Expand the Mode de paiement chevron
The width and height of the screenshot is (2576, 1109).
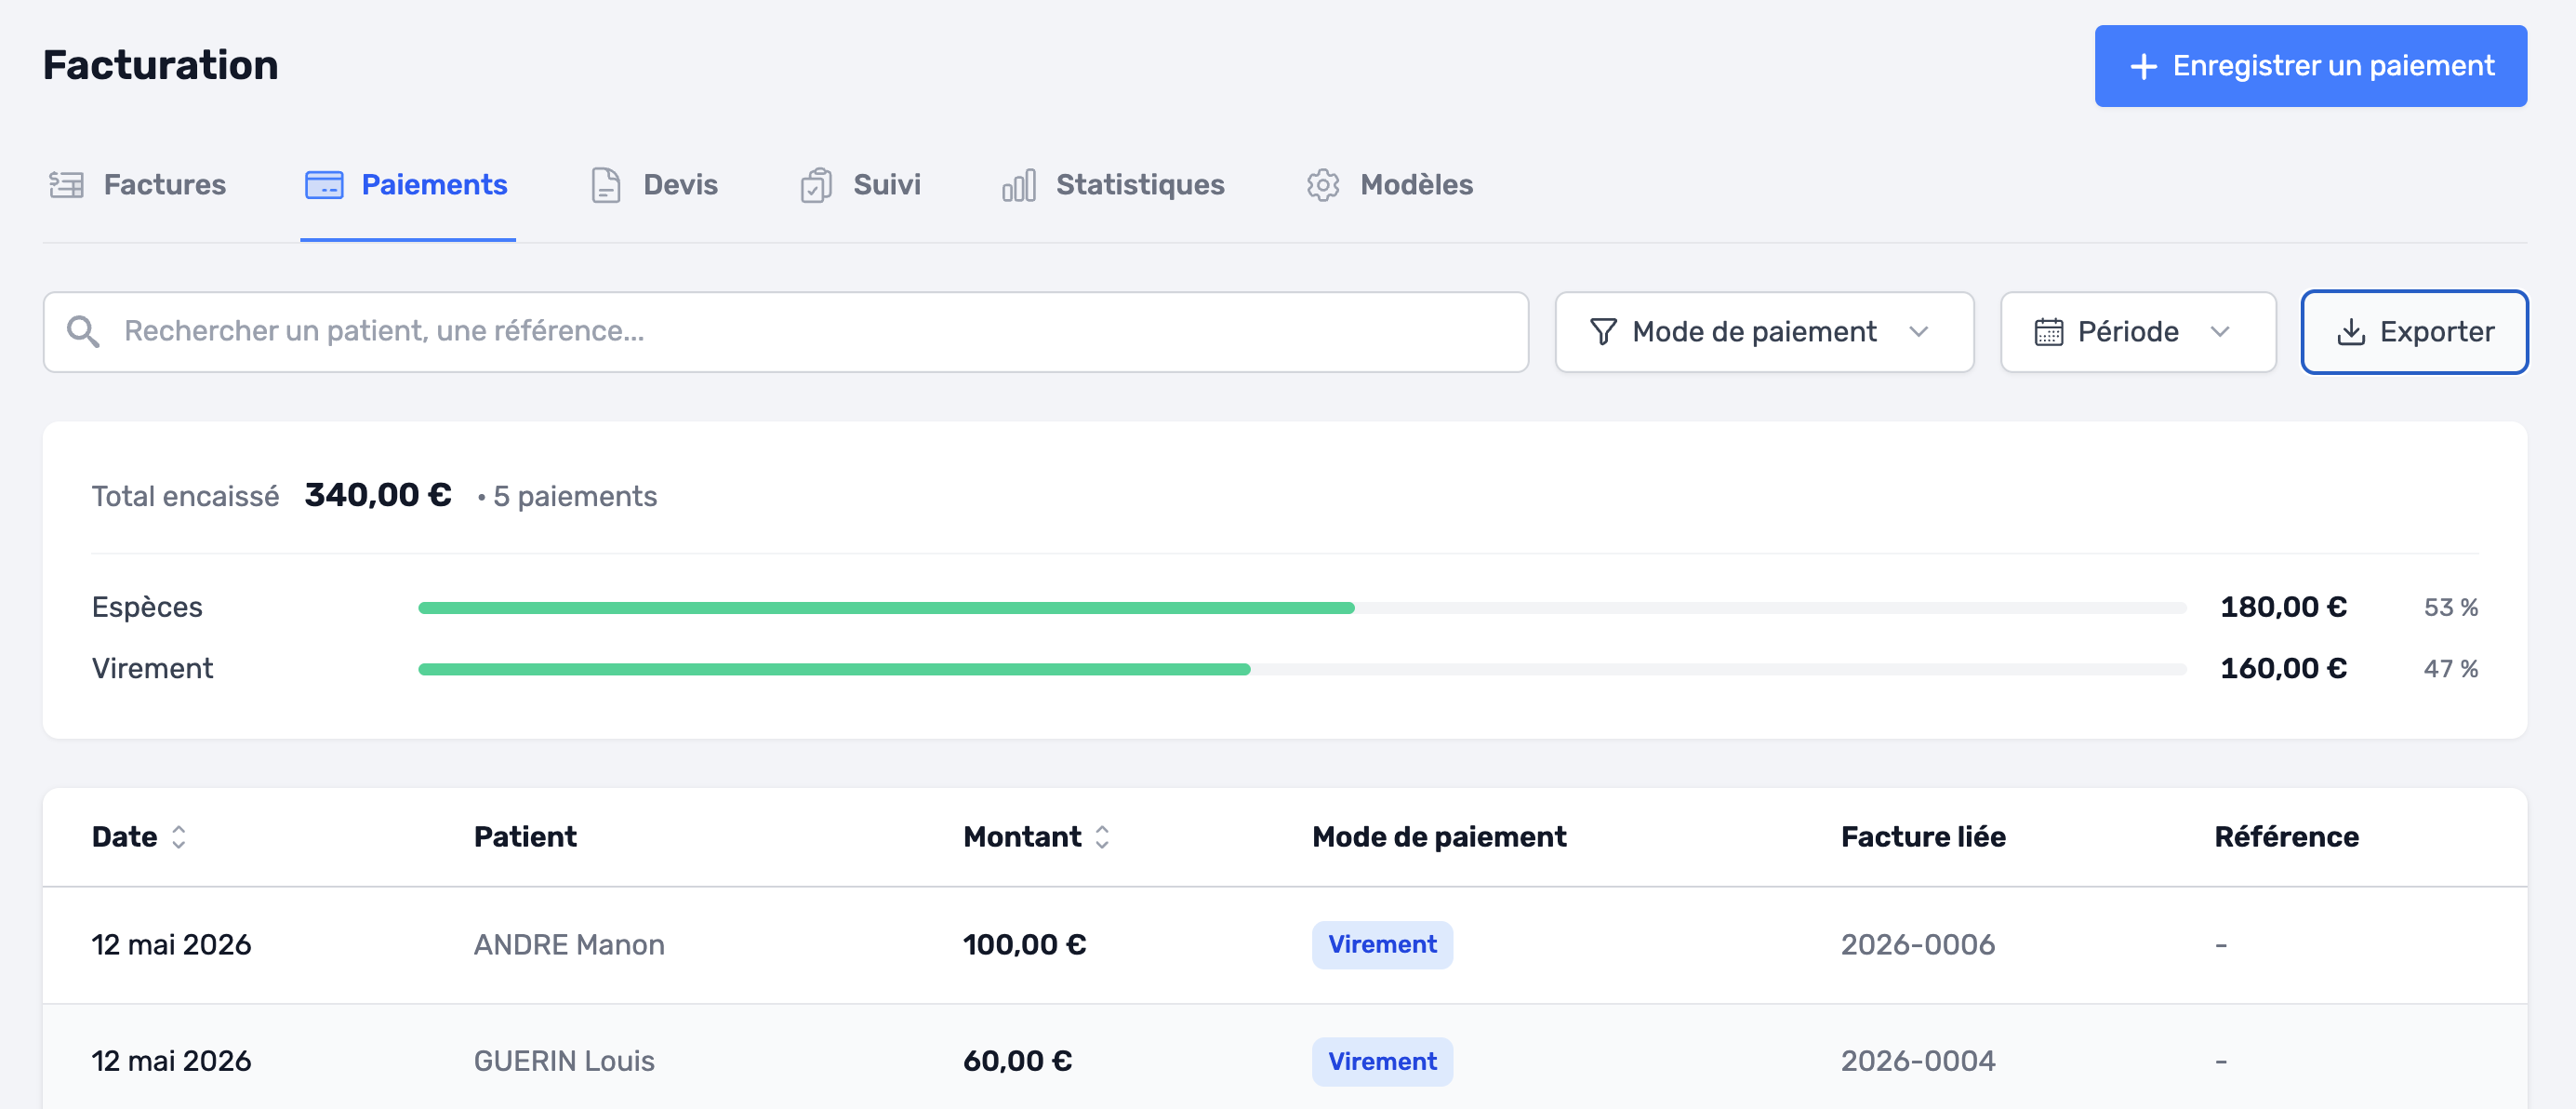1918,332
